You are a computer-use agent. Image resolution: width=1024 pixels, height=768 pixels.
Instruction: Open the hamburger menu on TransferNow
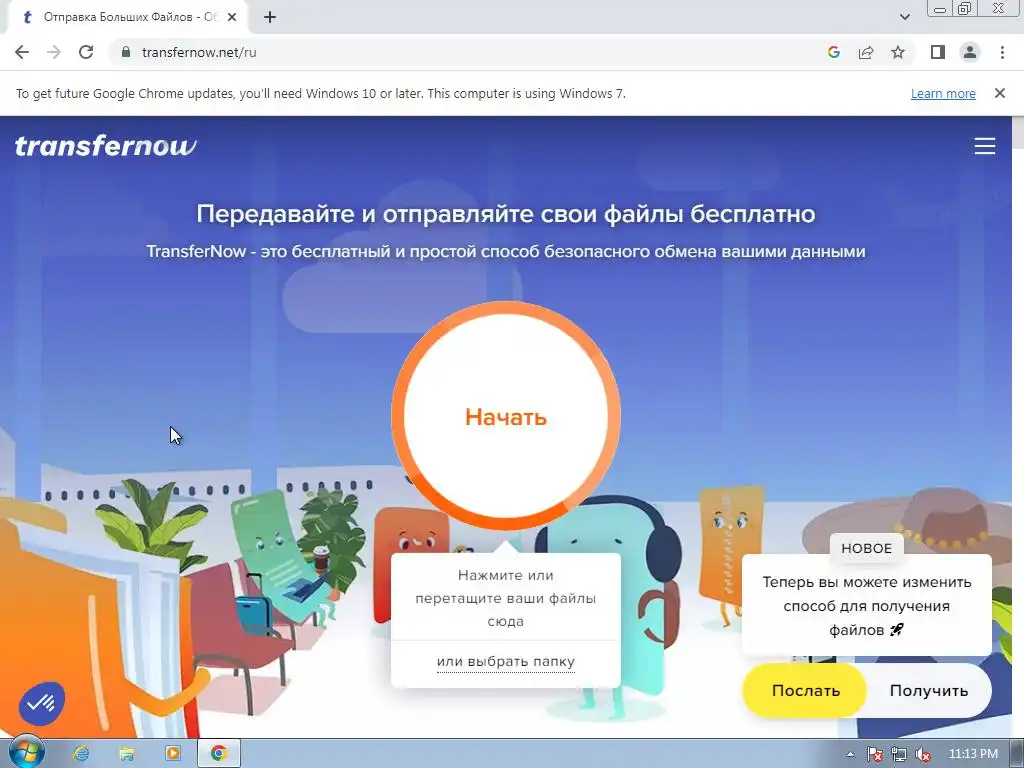click(985, 146)
